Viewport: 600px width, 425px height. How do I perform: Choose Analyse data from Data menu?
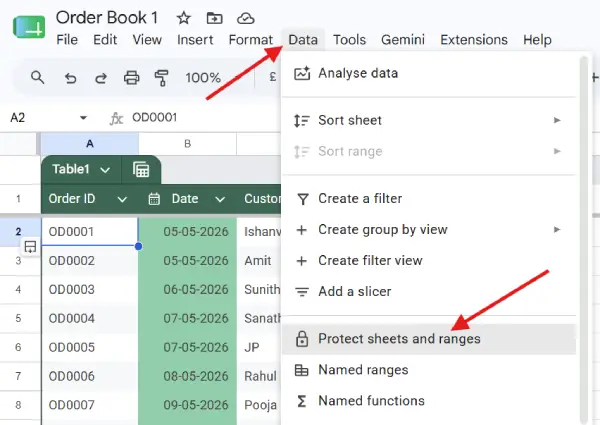tap(429, 73)
